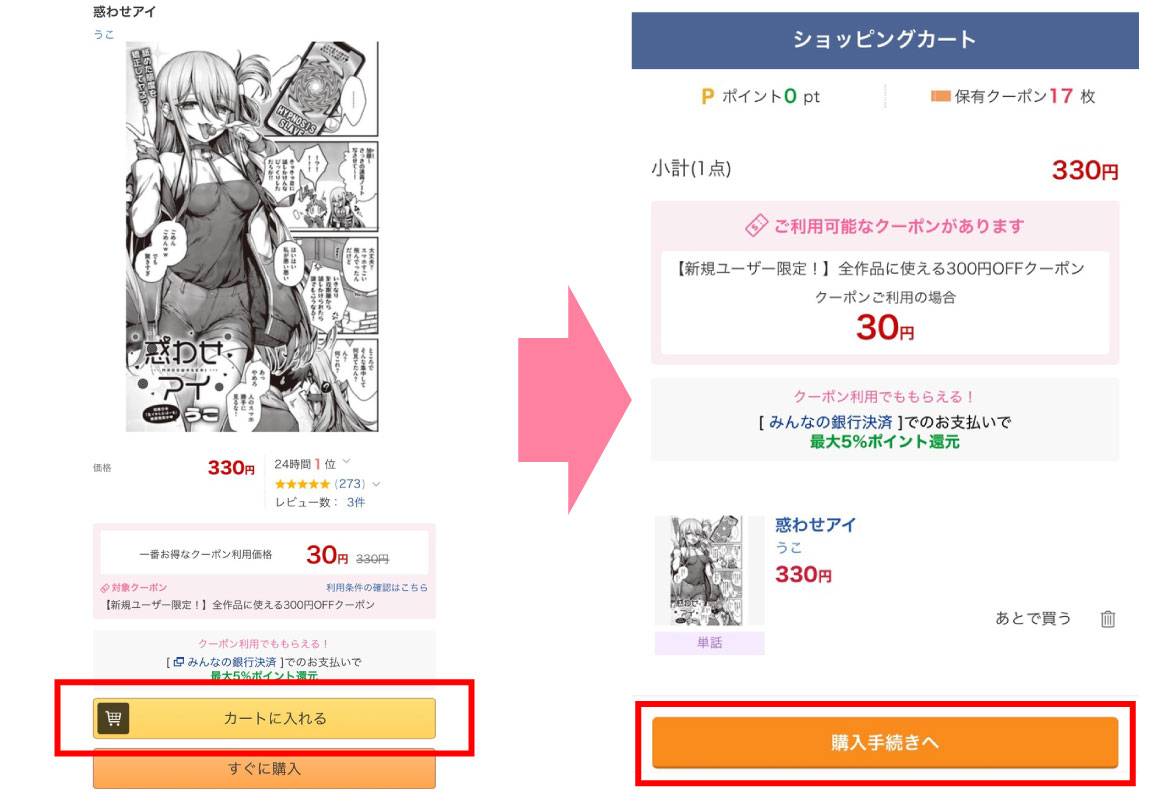The height and width of the screenshot is (800, 1150).
Task: Click the orange coupon ticket icon
Action: (940, 96)
